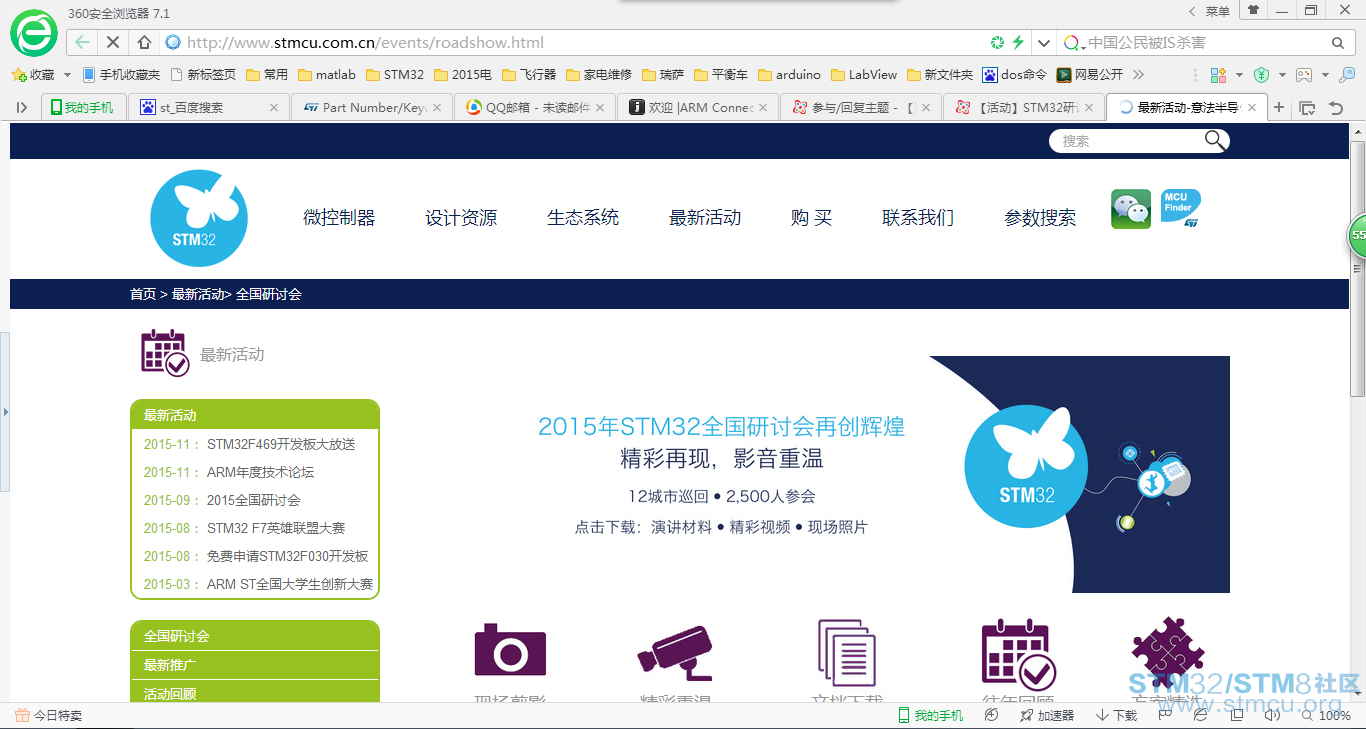Screen dimensions: 1366x729
Task: Select 全国研讨会 in the green sidebar menu
Action: click(x=255, y=636)
